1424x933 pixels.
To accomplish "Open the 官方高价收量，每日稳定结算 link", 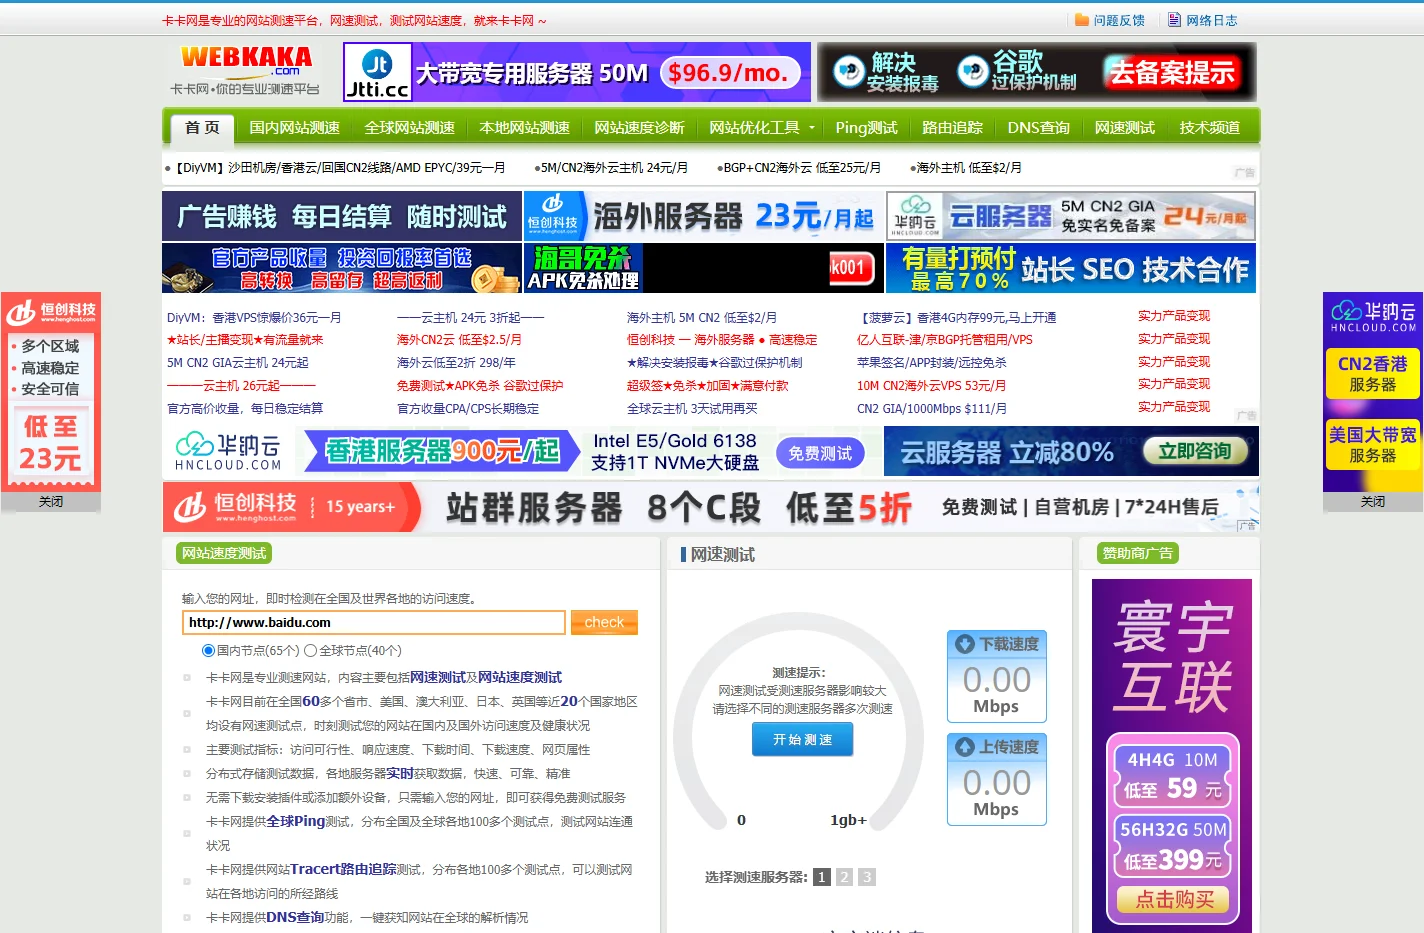I will coord(245,409).
